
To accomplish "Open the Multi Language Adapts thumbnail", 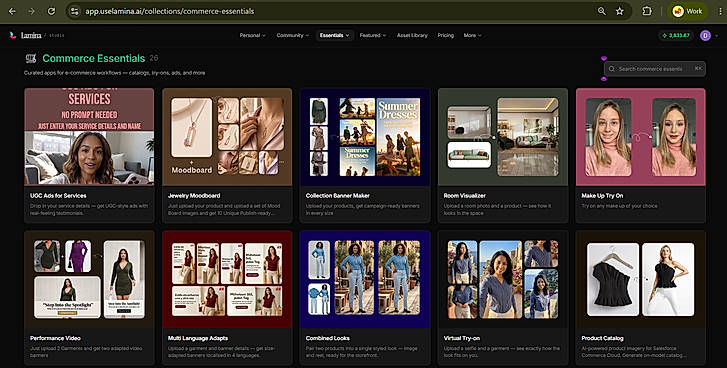I will 227,279.
